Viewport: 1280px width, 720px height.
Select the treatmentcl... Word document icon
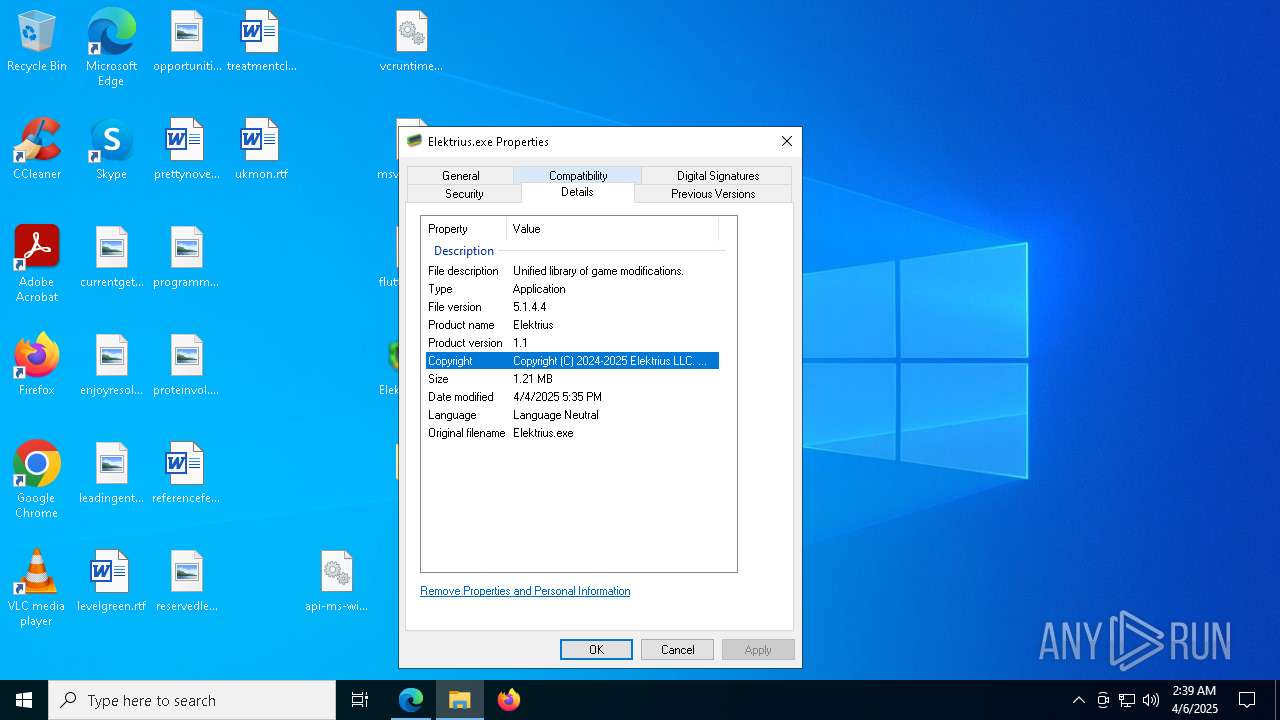(261, 42)
